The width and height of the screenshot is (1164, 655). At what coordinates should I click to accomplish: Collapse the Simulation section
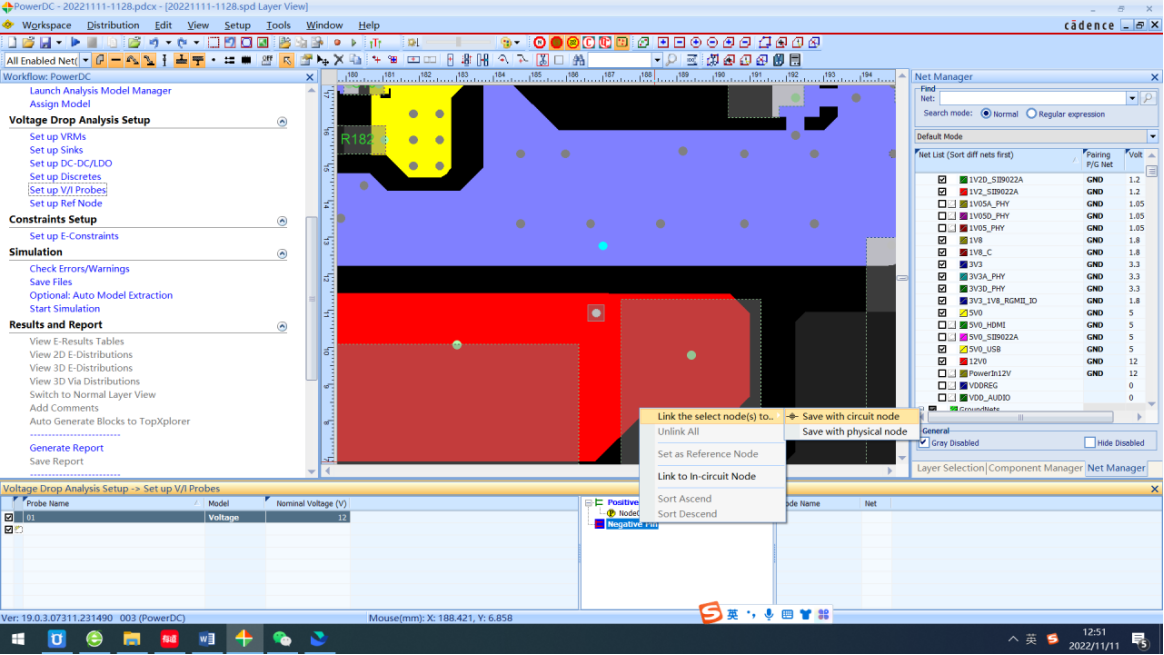(x=282, y=253)
